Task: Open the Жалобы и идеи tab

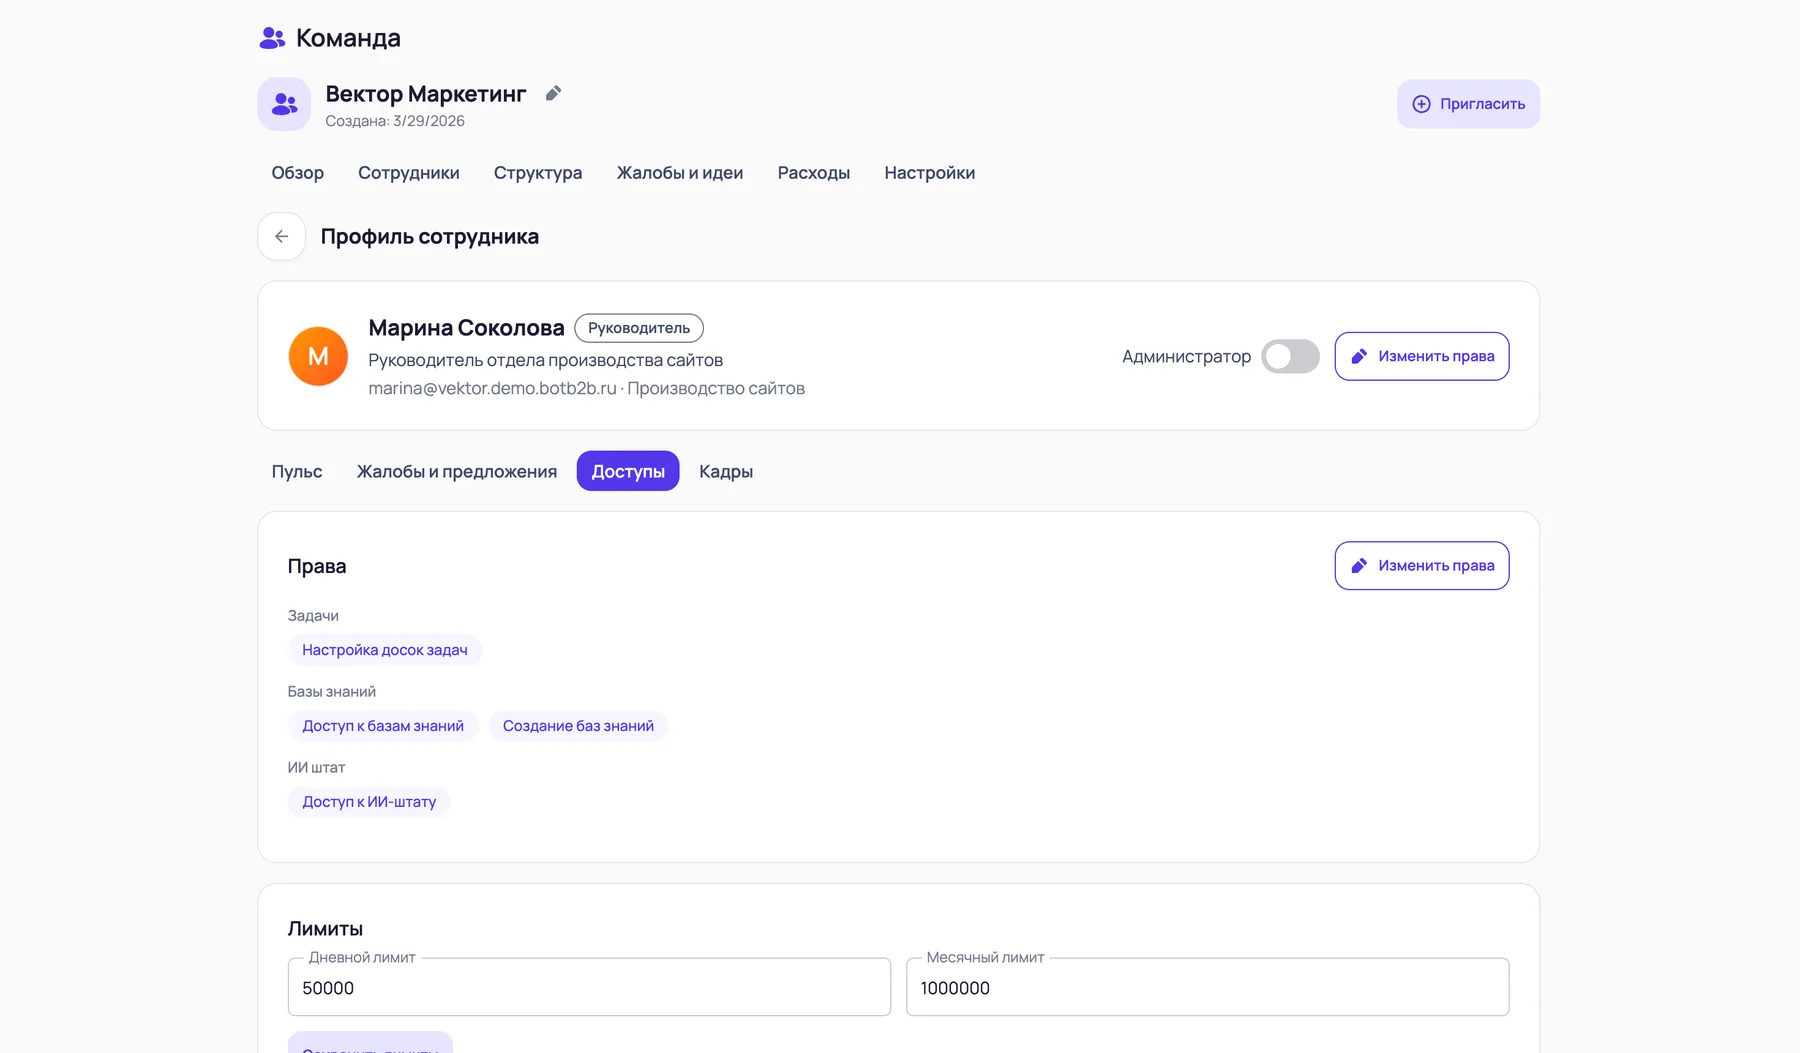Action: pyautogui.click(x=680, y=173)
